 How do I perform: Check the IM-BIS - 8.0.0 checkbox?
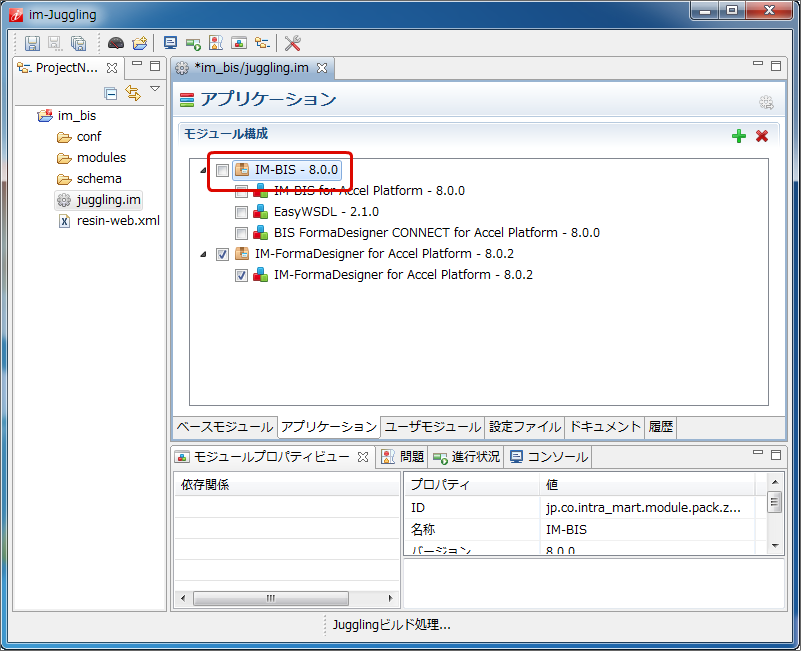pos(222,170)
